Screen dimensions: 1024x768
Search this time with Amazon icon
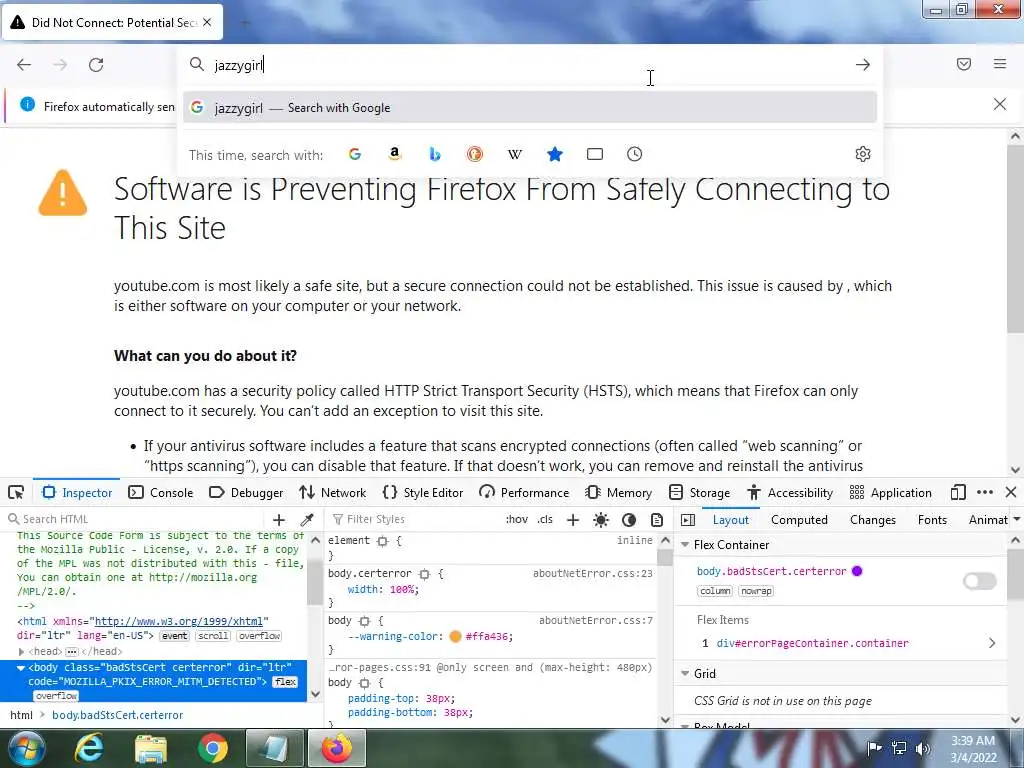tap(394, 154)
